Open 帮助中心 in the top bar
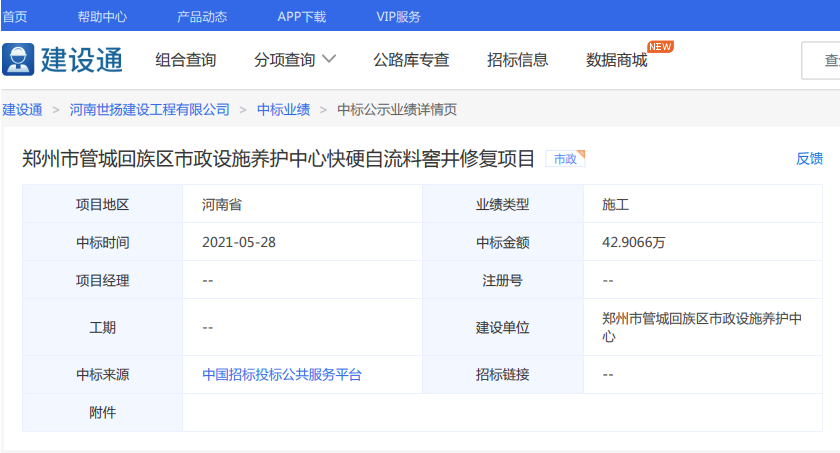Screen dimensions: 840x453 tap(102, 16)
